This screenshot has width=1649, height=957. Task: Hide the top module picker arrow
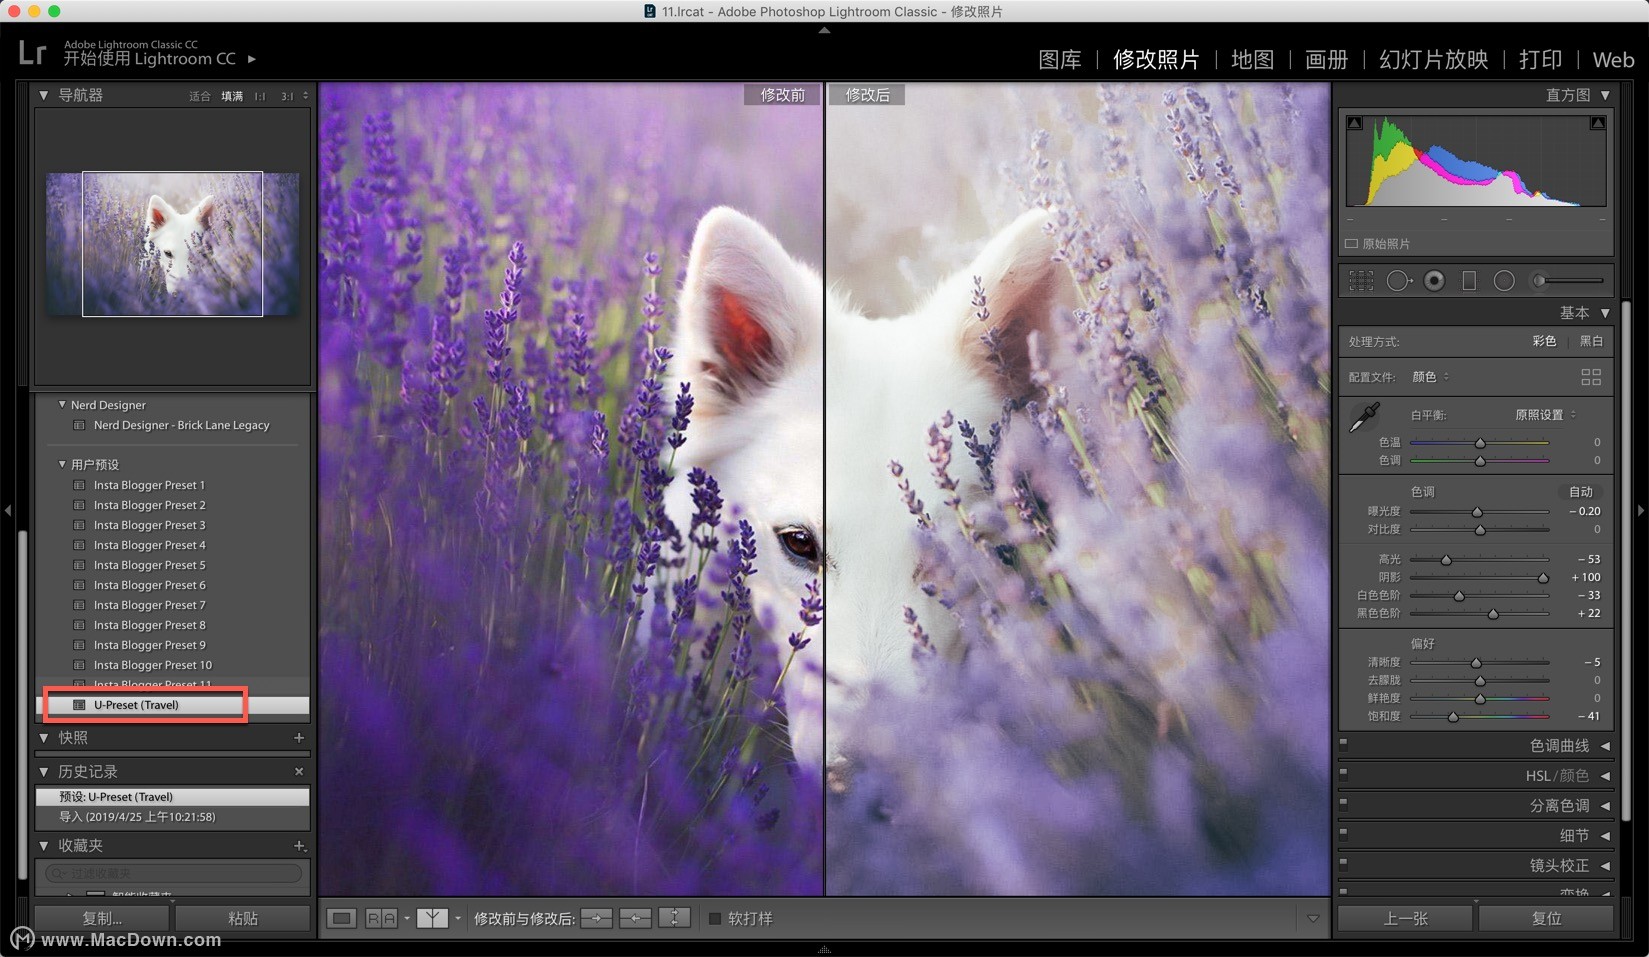[824, 30]
